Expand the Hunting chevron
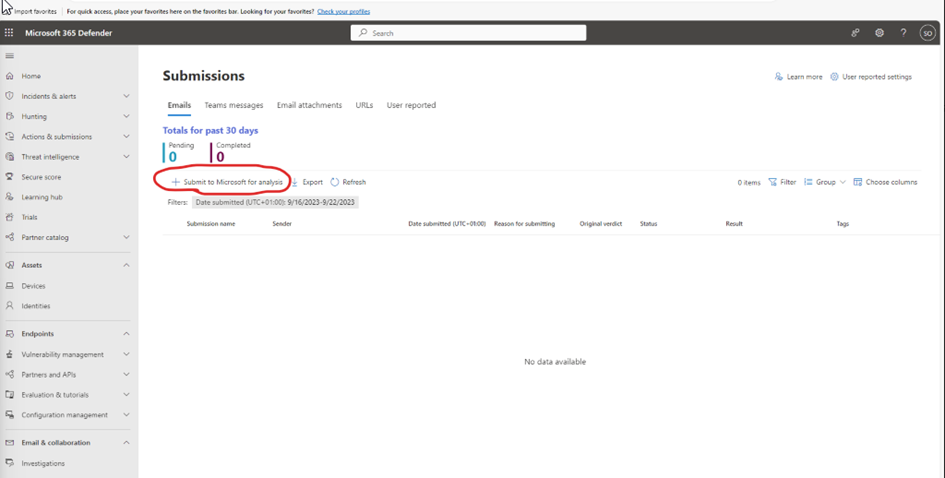This screenshot has width=945, height=478. click(126, 116)
